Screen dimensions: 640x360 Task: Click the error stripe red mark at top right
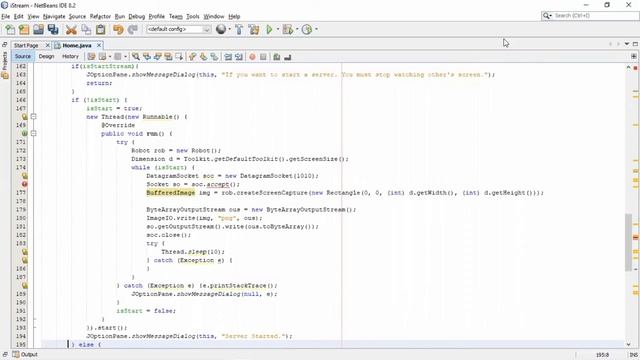click(636, 68)
